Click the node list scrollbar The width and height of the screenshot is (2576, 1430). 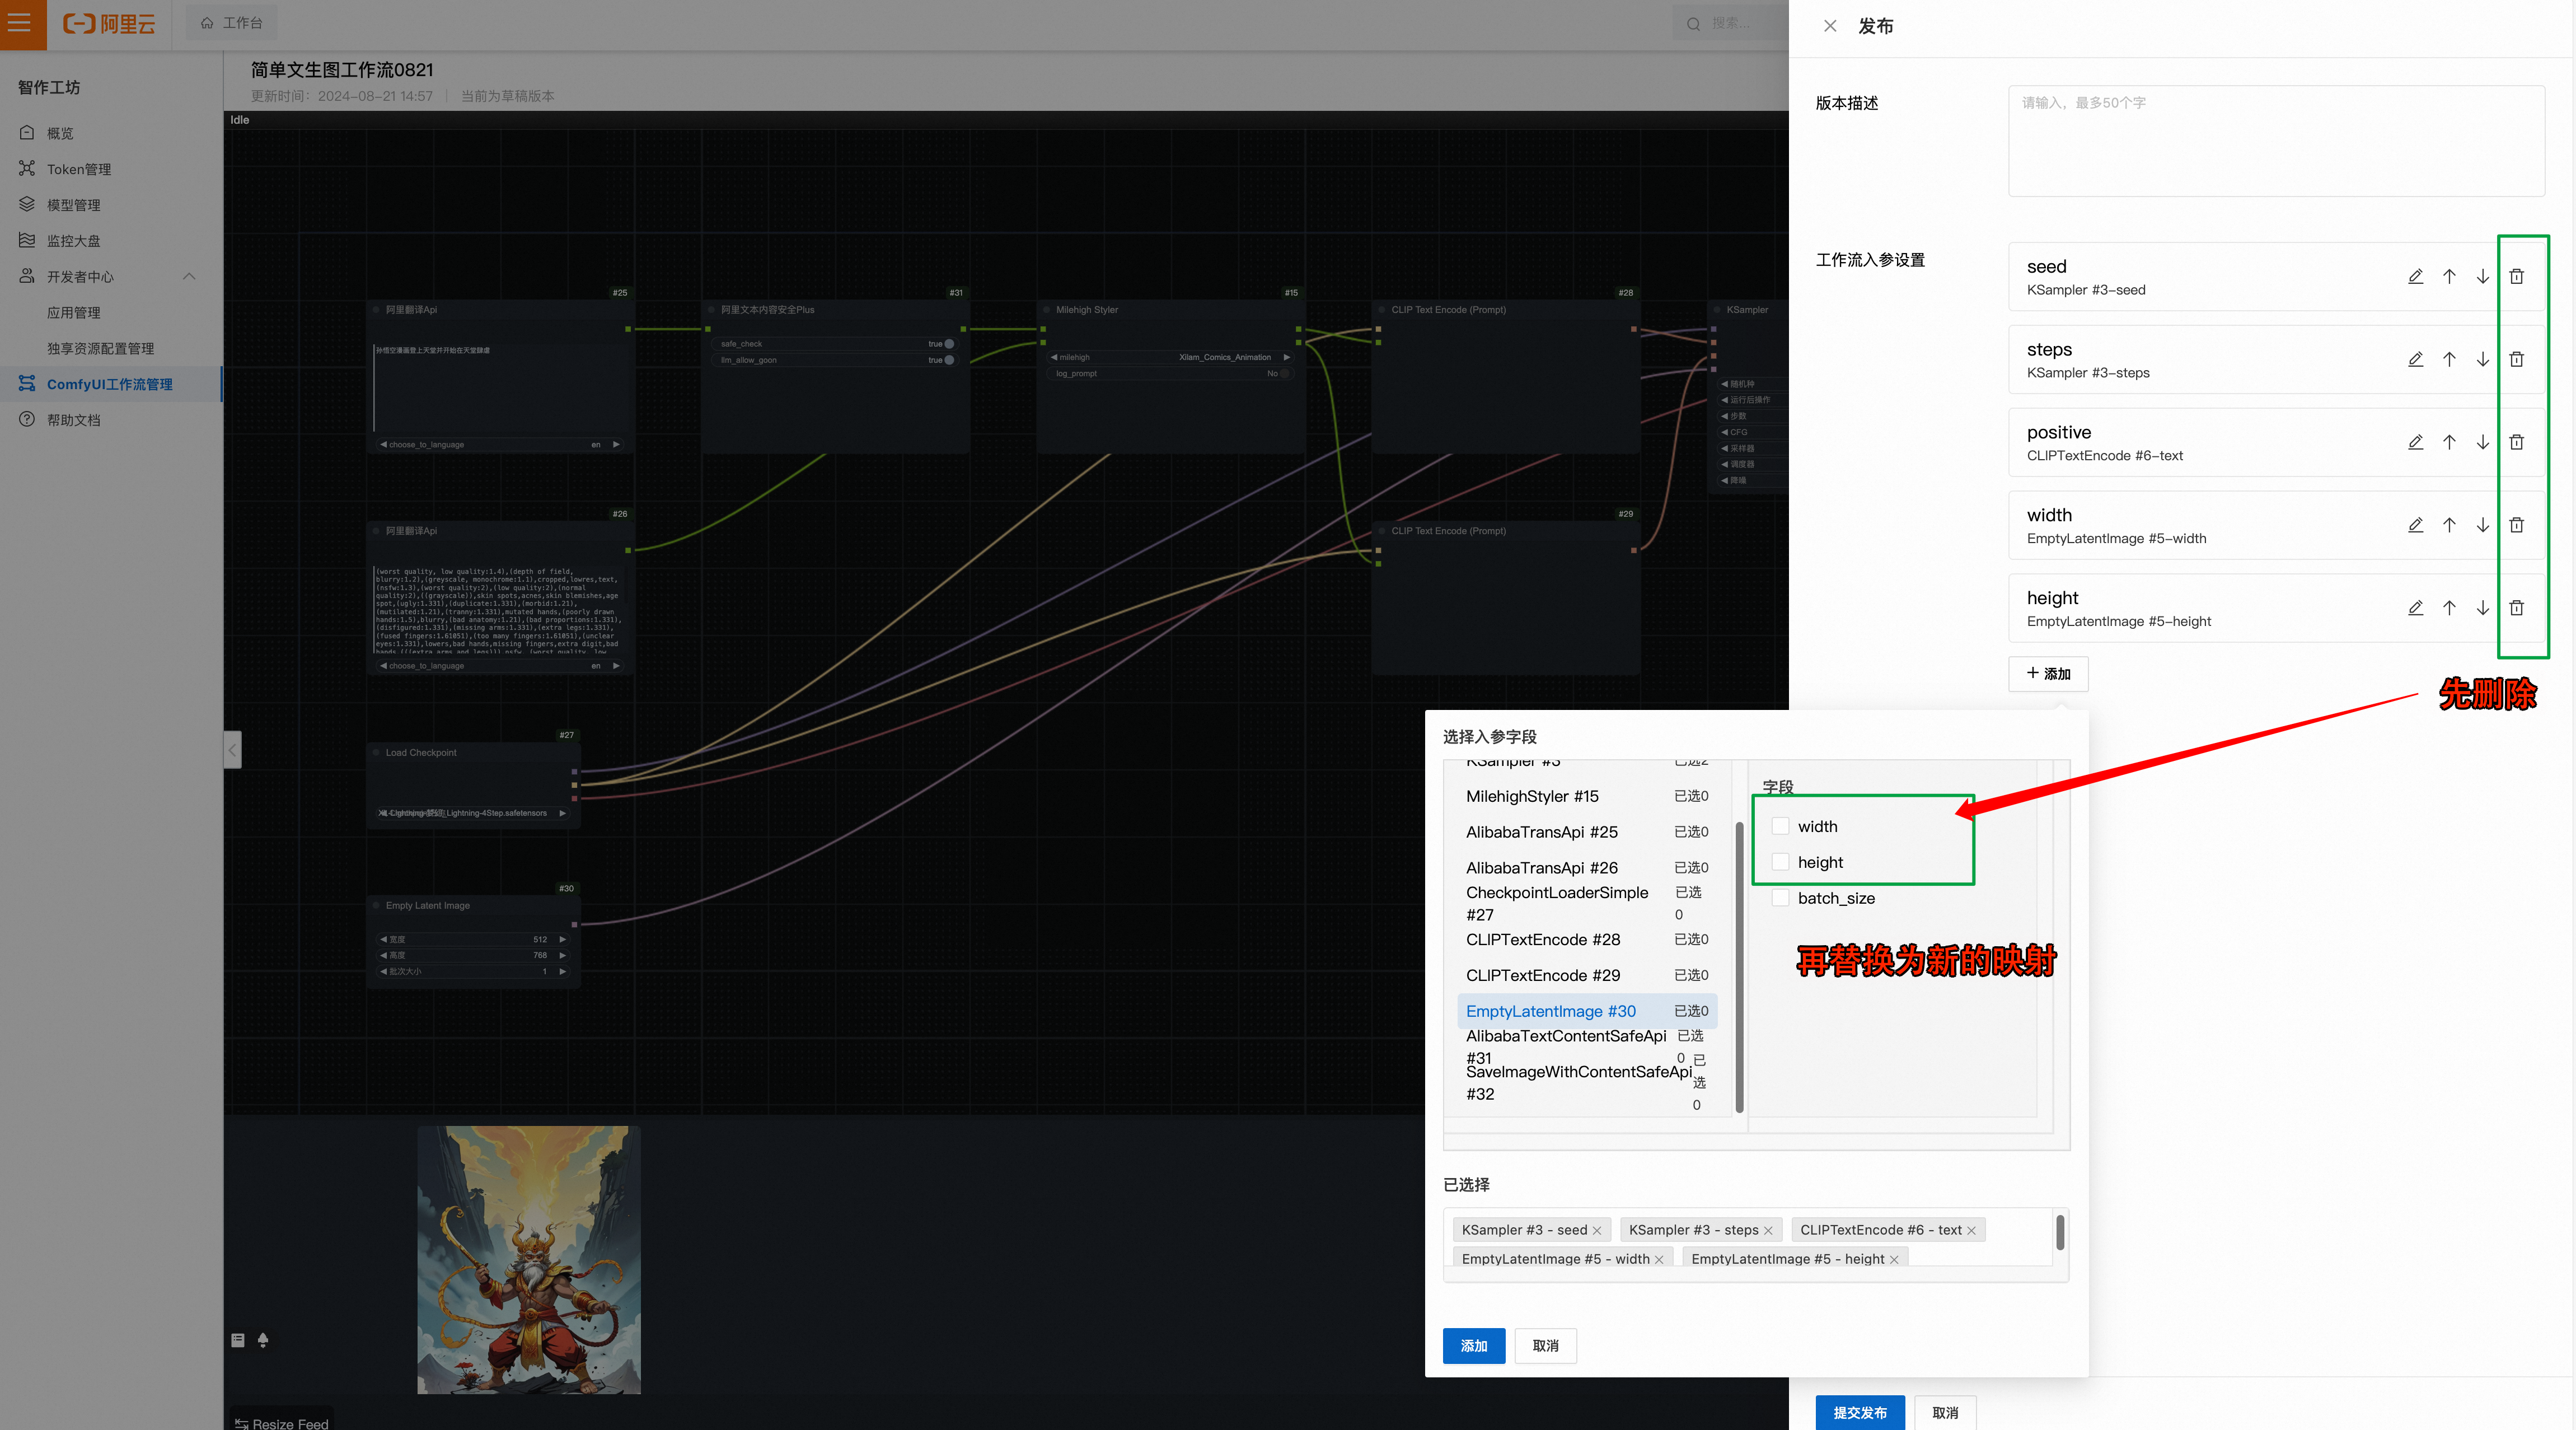(x=1740, y=967)
